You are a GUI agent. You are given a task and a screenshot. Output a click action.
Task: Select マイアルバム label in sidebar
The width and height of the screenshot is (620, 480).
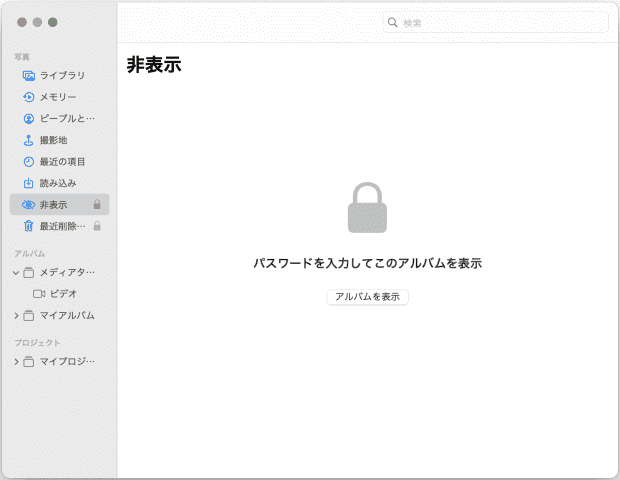coord(67,316)
